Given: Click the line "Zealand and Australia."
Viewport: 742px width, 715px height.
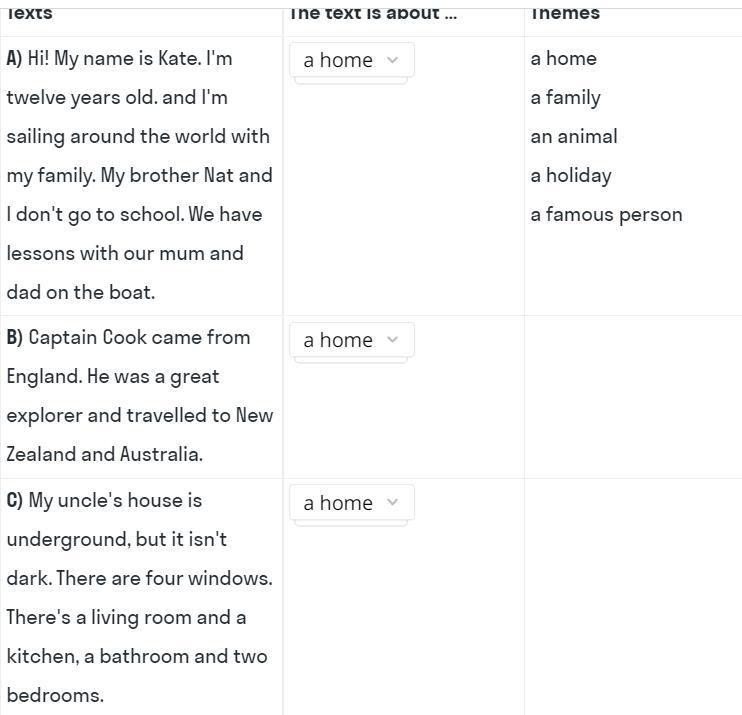Looking at the screenshot, I should pos(104,455).
